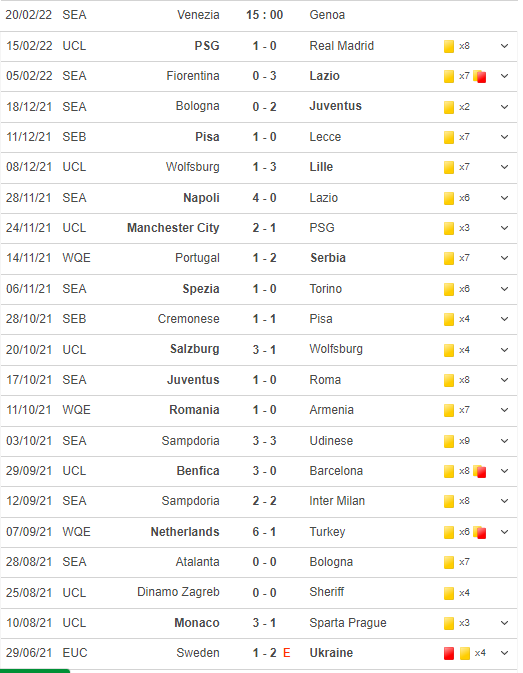Click the yellow card icon in Bologna vs Juventus row
Viewport: 523px width, 673px height.
[449, 107]
